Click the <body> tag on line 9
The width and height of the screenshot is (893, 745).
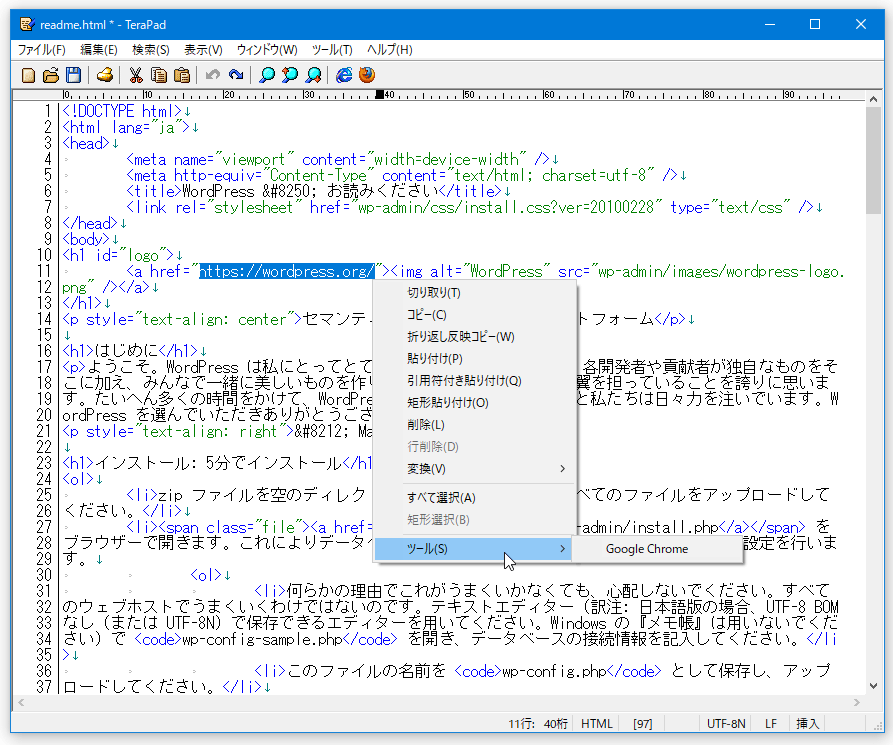tap(86, 239)
